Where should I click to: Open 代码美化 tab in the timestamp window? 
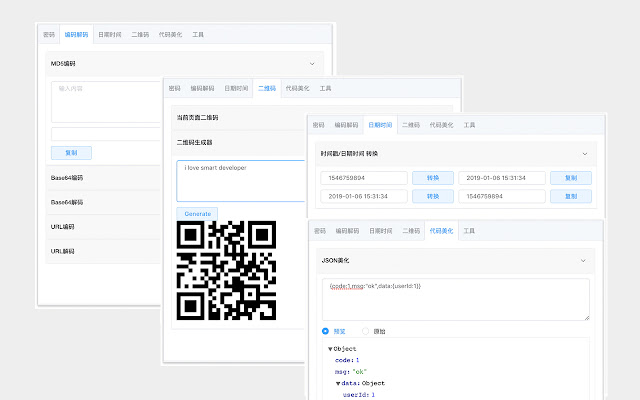[442, 125]
